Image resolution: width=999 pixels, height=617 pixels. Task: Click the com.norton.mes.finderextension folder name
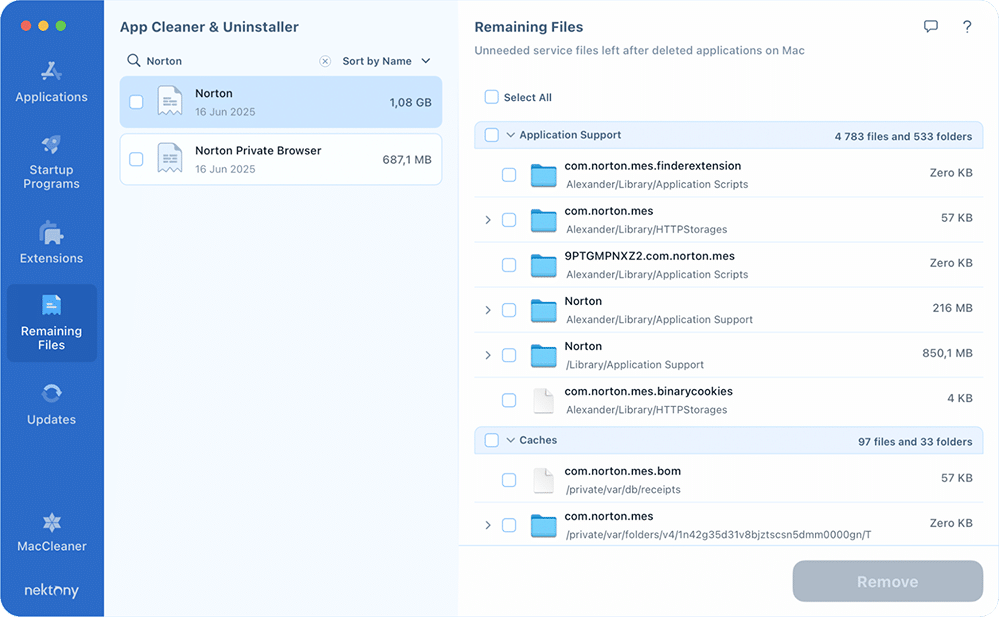pos(652,166)
